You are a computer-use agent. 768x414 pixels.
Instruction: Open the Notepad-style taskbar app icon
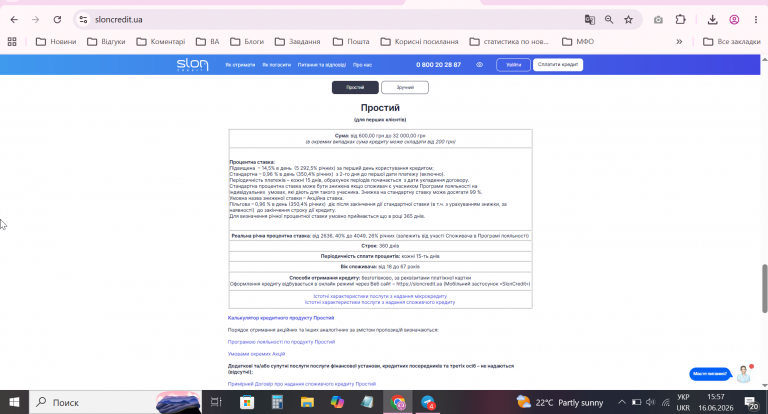coord(367,402)
